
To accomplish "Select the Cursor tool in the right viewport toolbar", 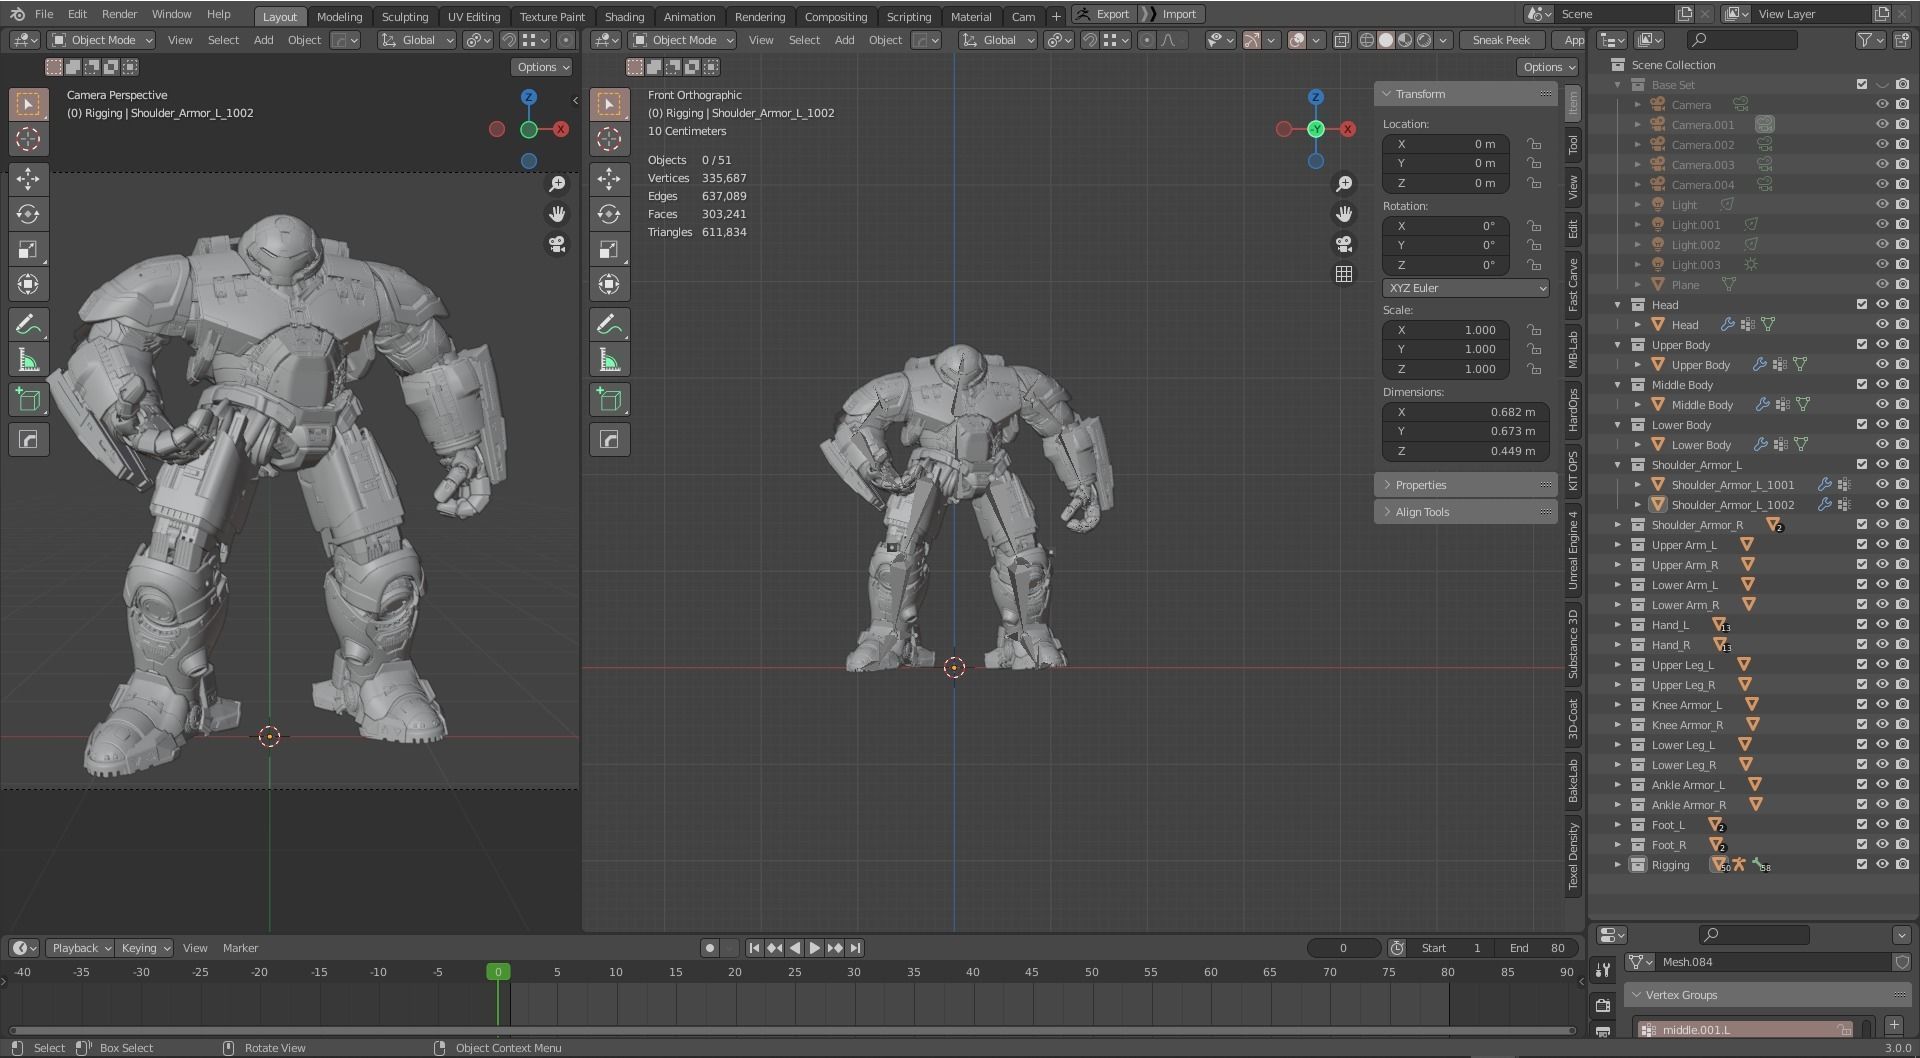I will click(x=609, y=139).
